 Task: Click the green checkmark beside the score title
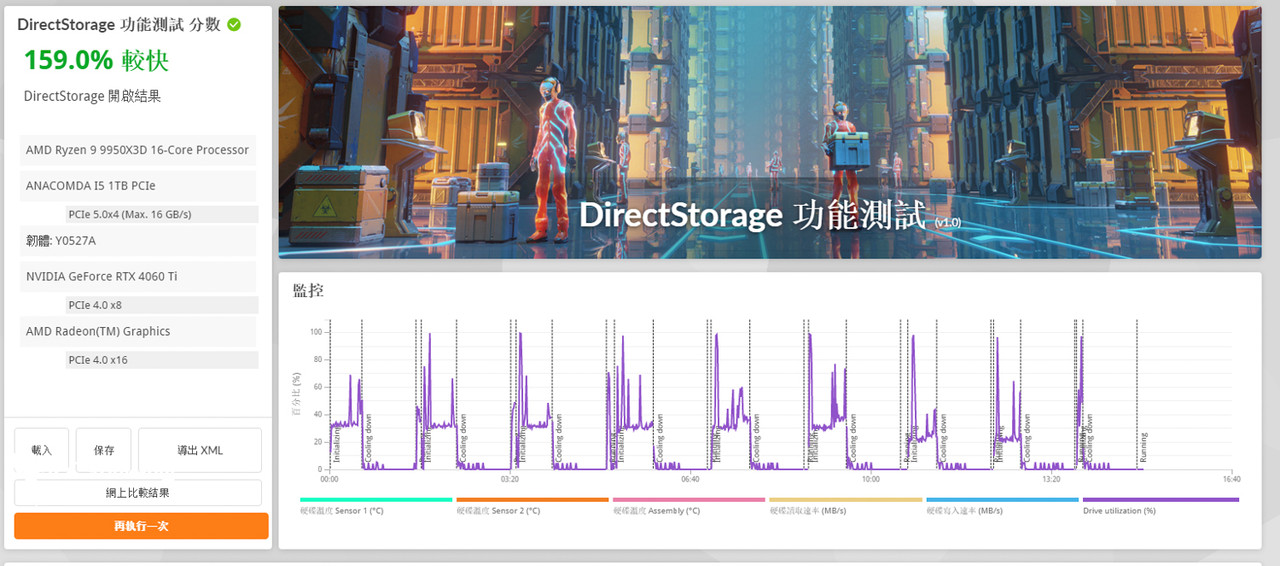click(234, 25)
